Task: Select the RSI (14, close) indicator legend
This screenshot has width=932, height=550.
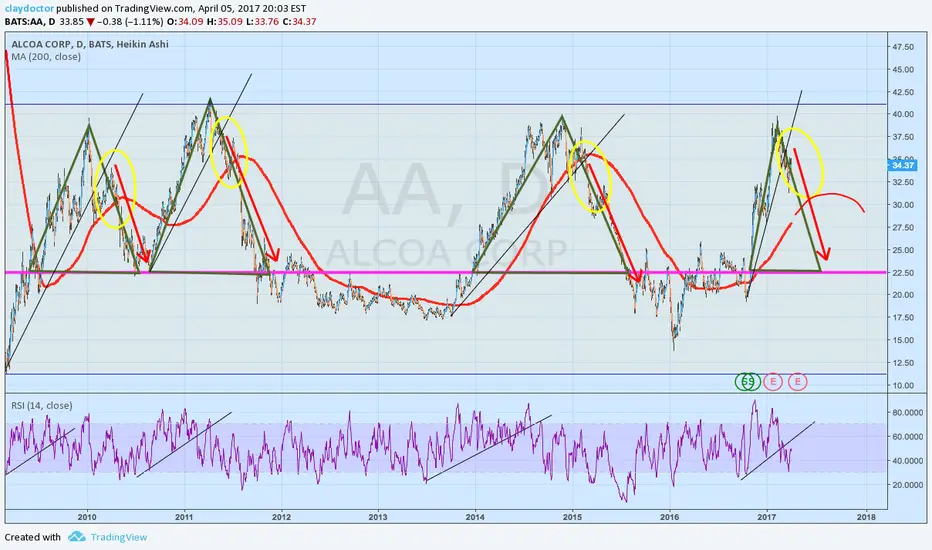Action: pyautogui.click(x=42, y=406)
